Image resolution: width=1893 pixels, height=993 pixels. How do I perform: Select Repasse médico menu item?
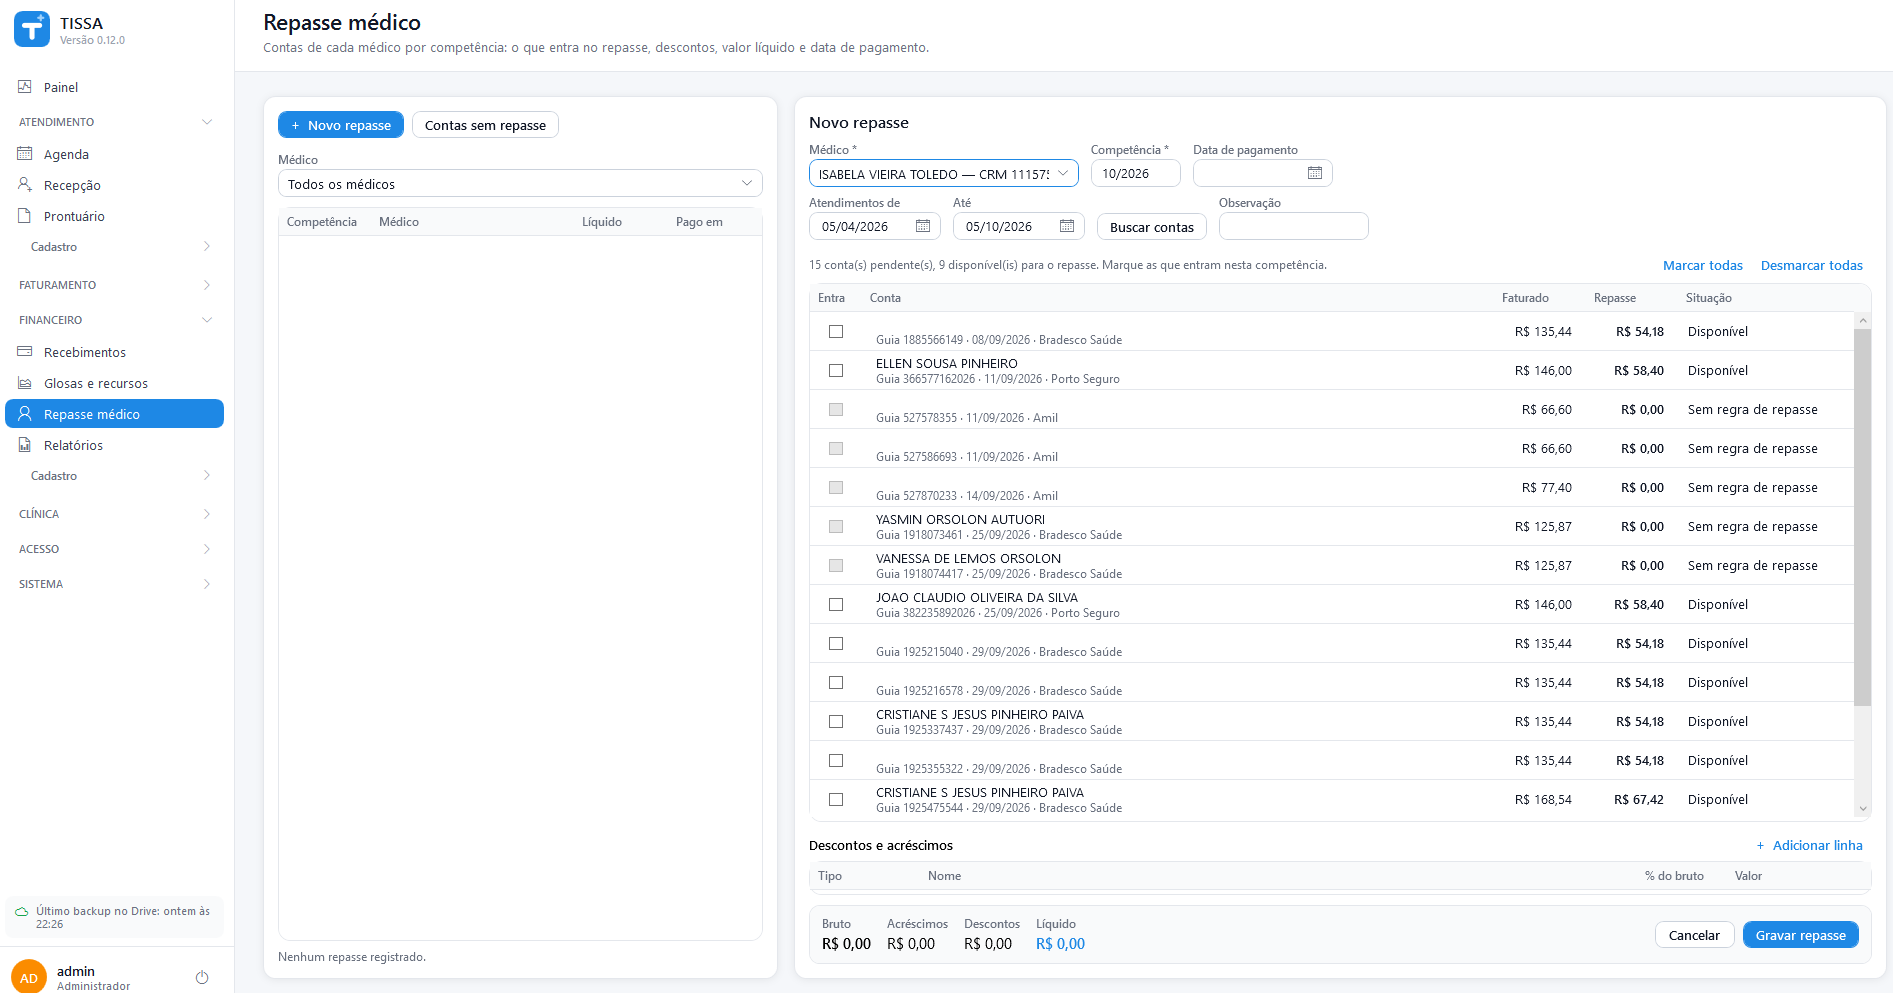pos(114,414)
